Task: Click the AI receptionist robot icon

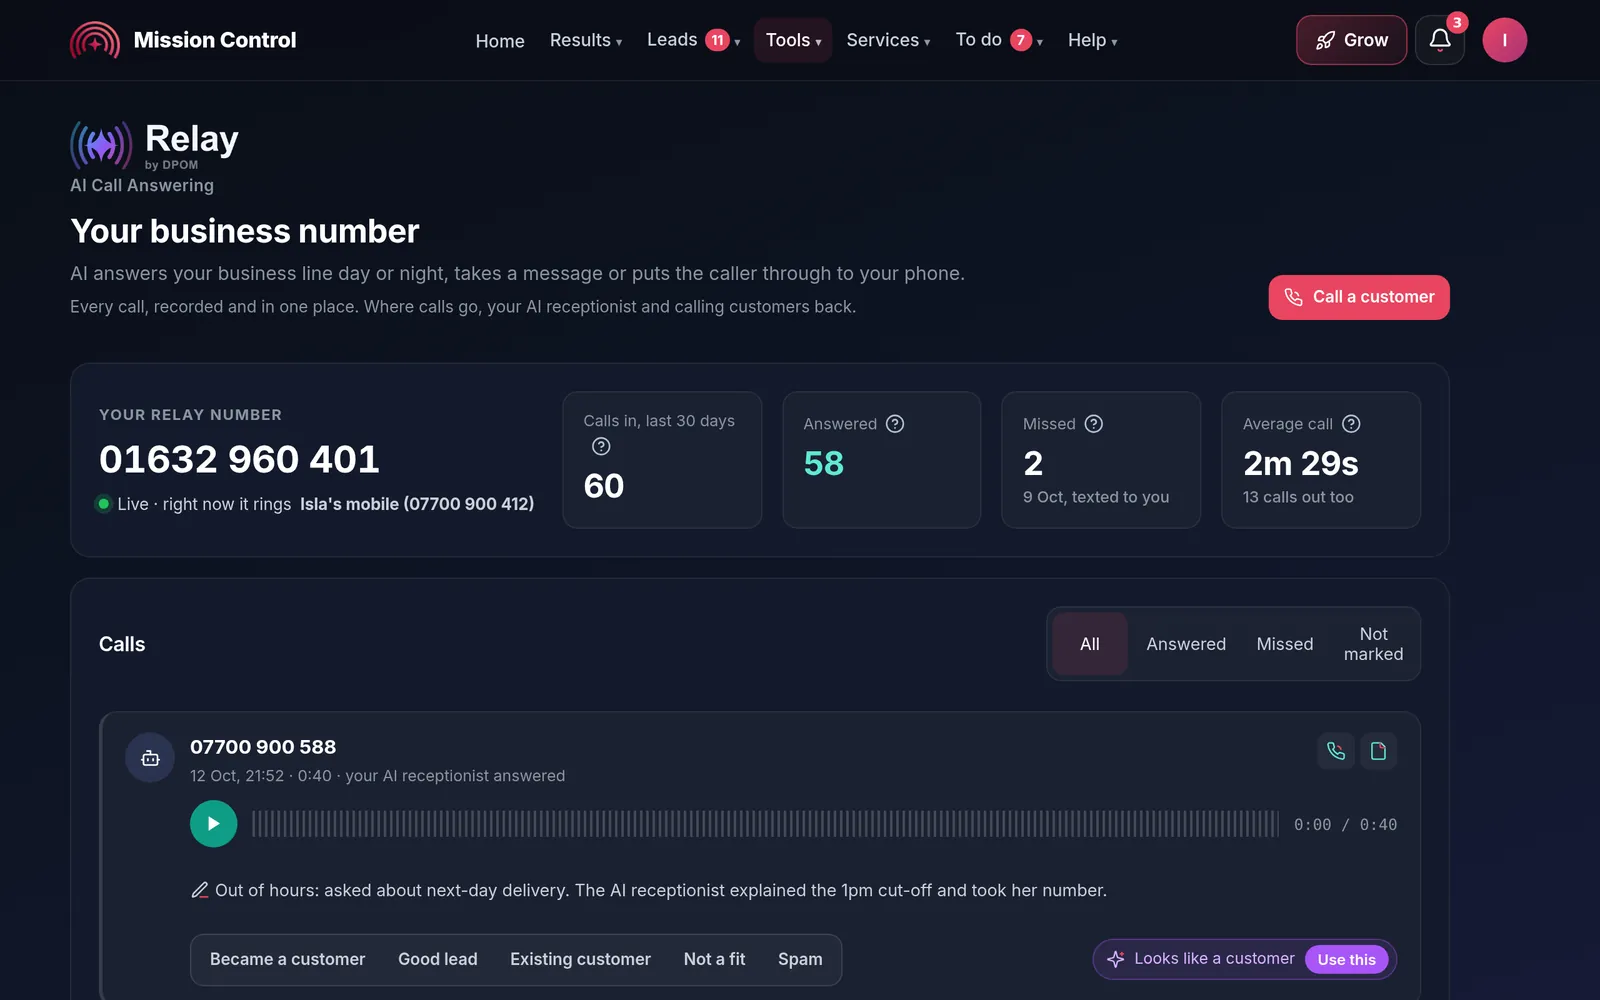Action: click(150, 758)
